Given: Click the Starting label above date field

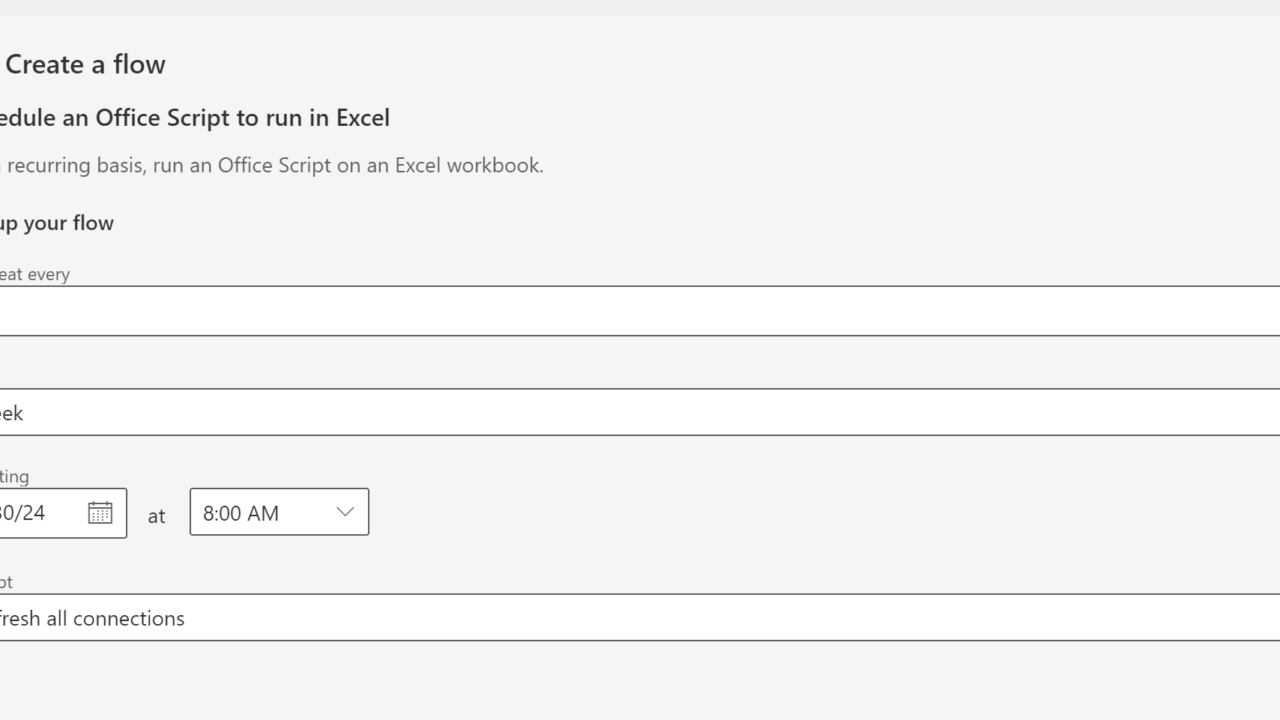Looking at the screenshot, I should 15,476.
